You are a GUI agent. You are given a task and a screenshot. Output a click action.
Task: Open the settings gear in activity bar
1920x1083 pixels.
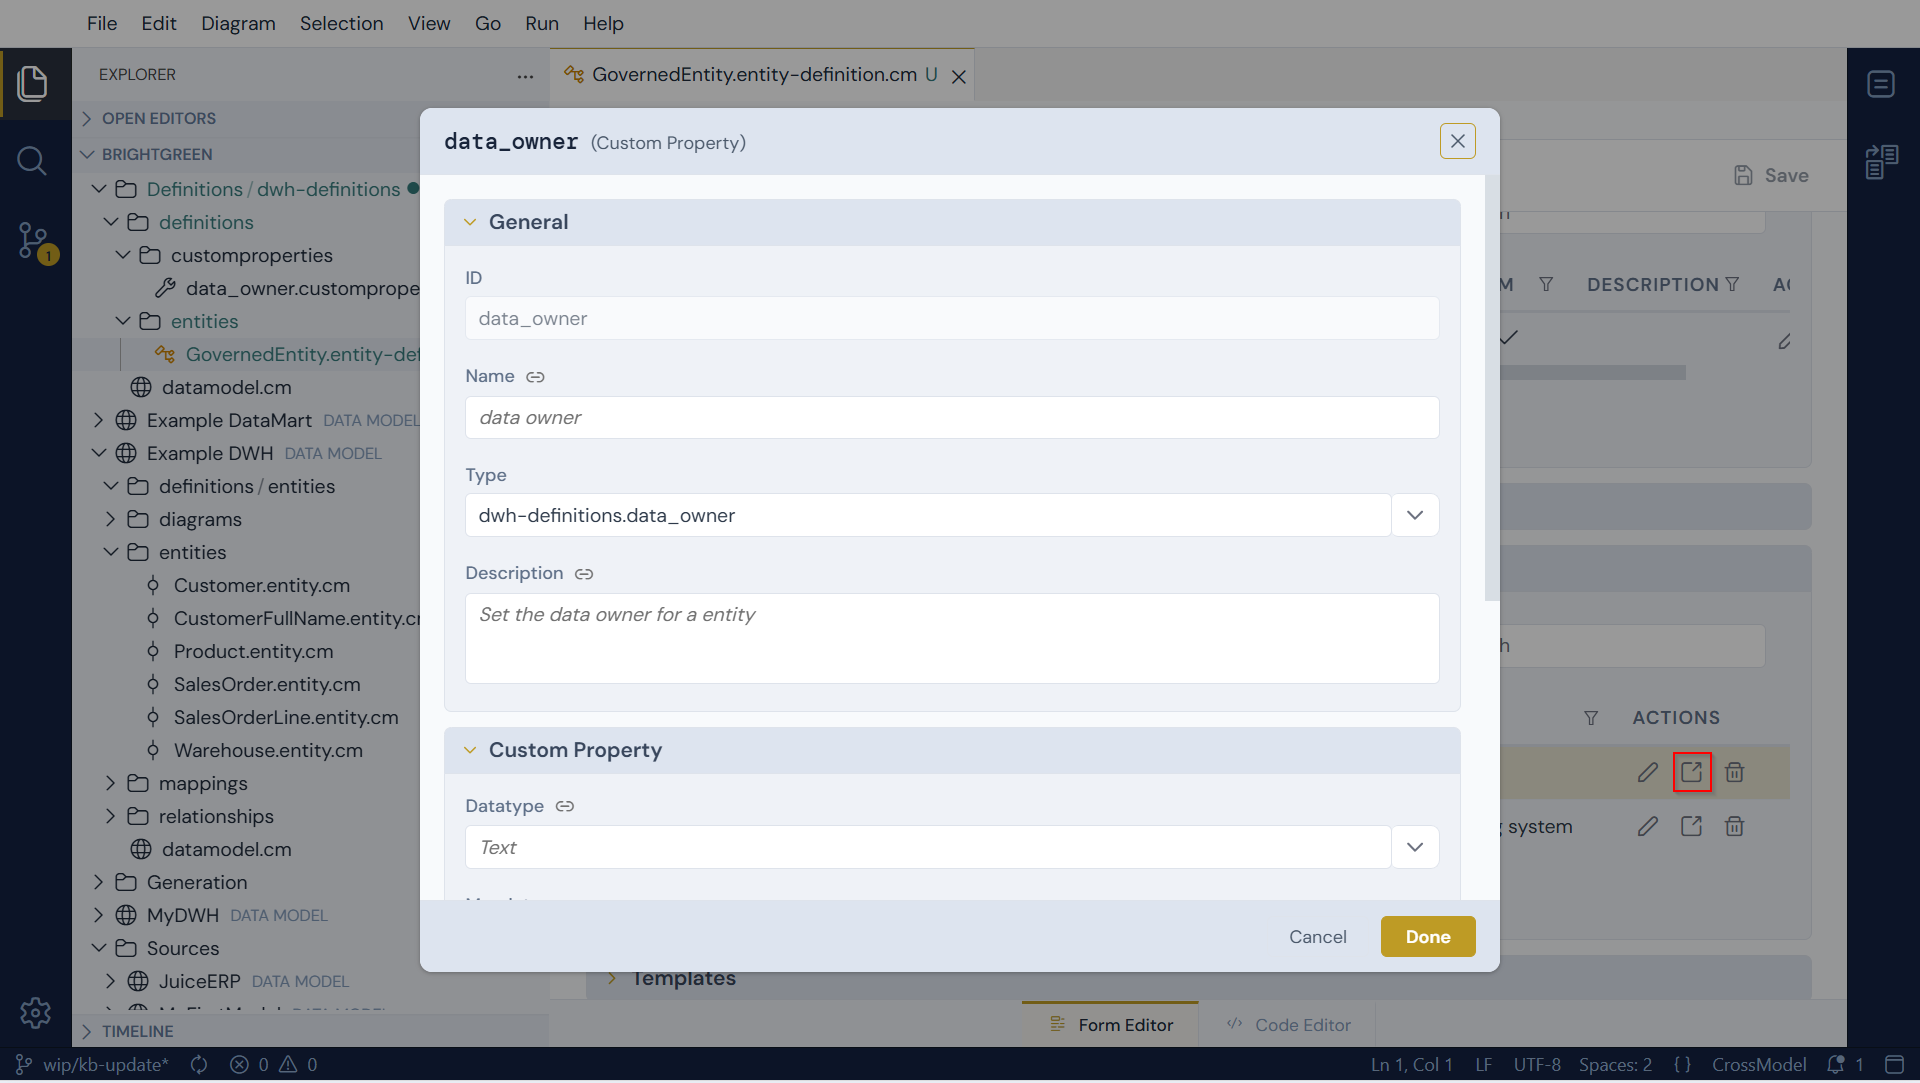[35, 1013]
